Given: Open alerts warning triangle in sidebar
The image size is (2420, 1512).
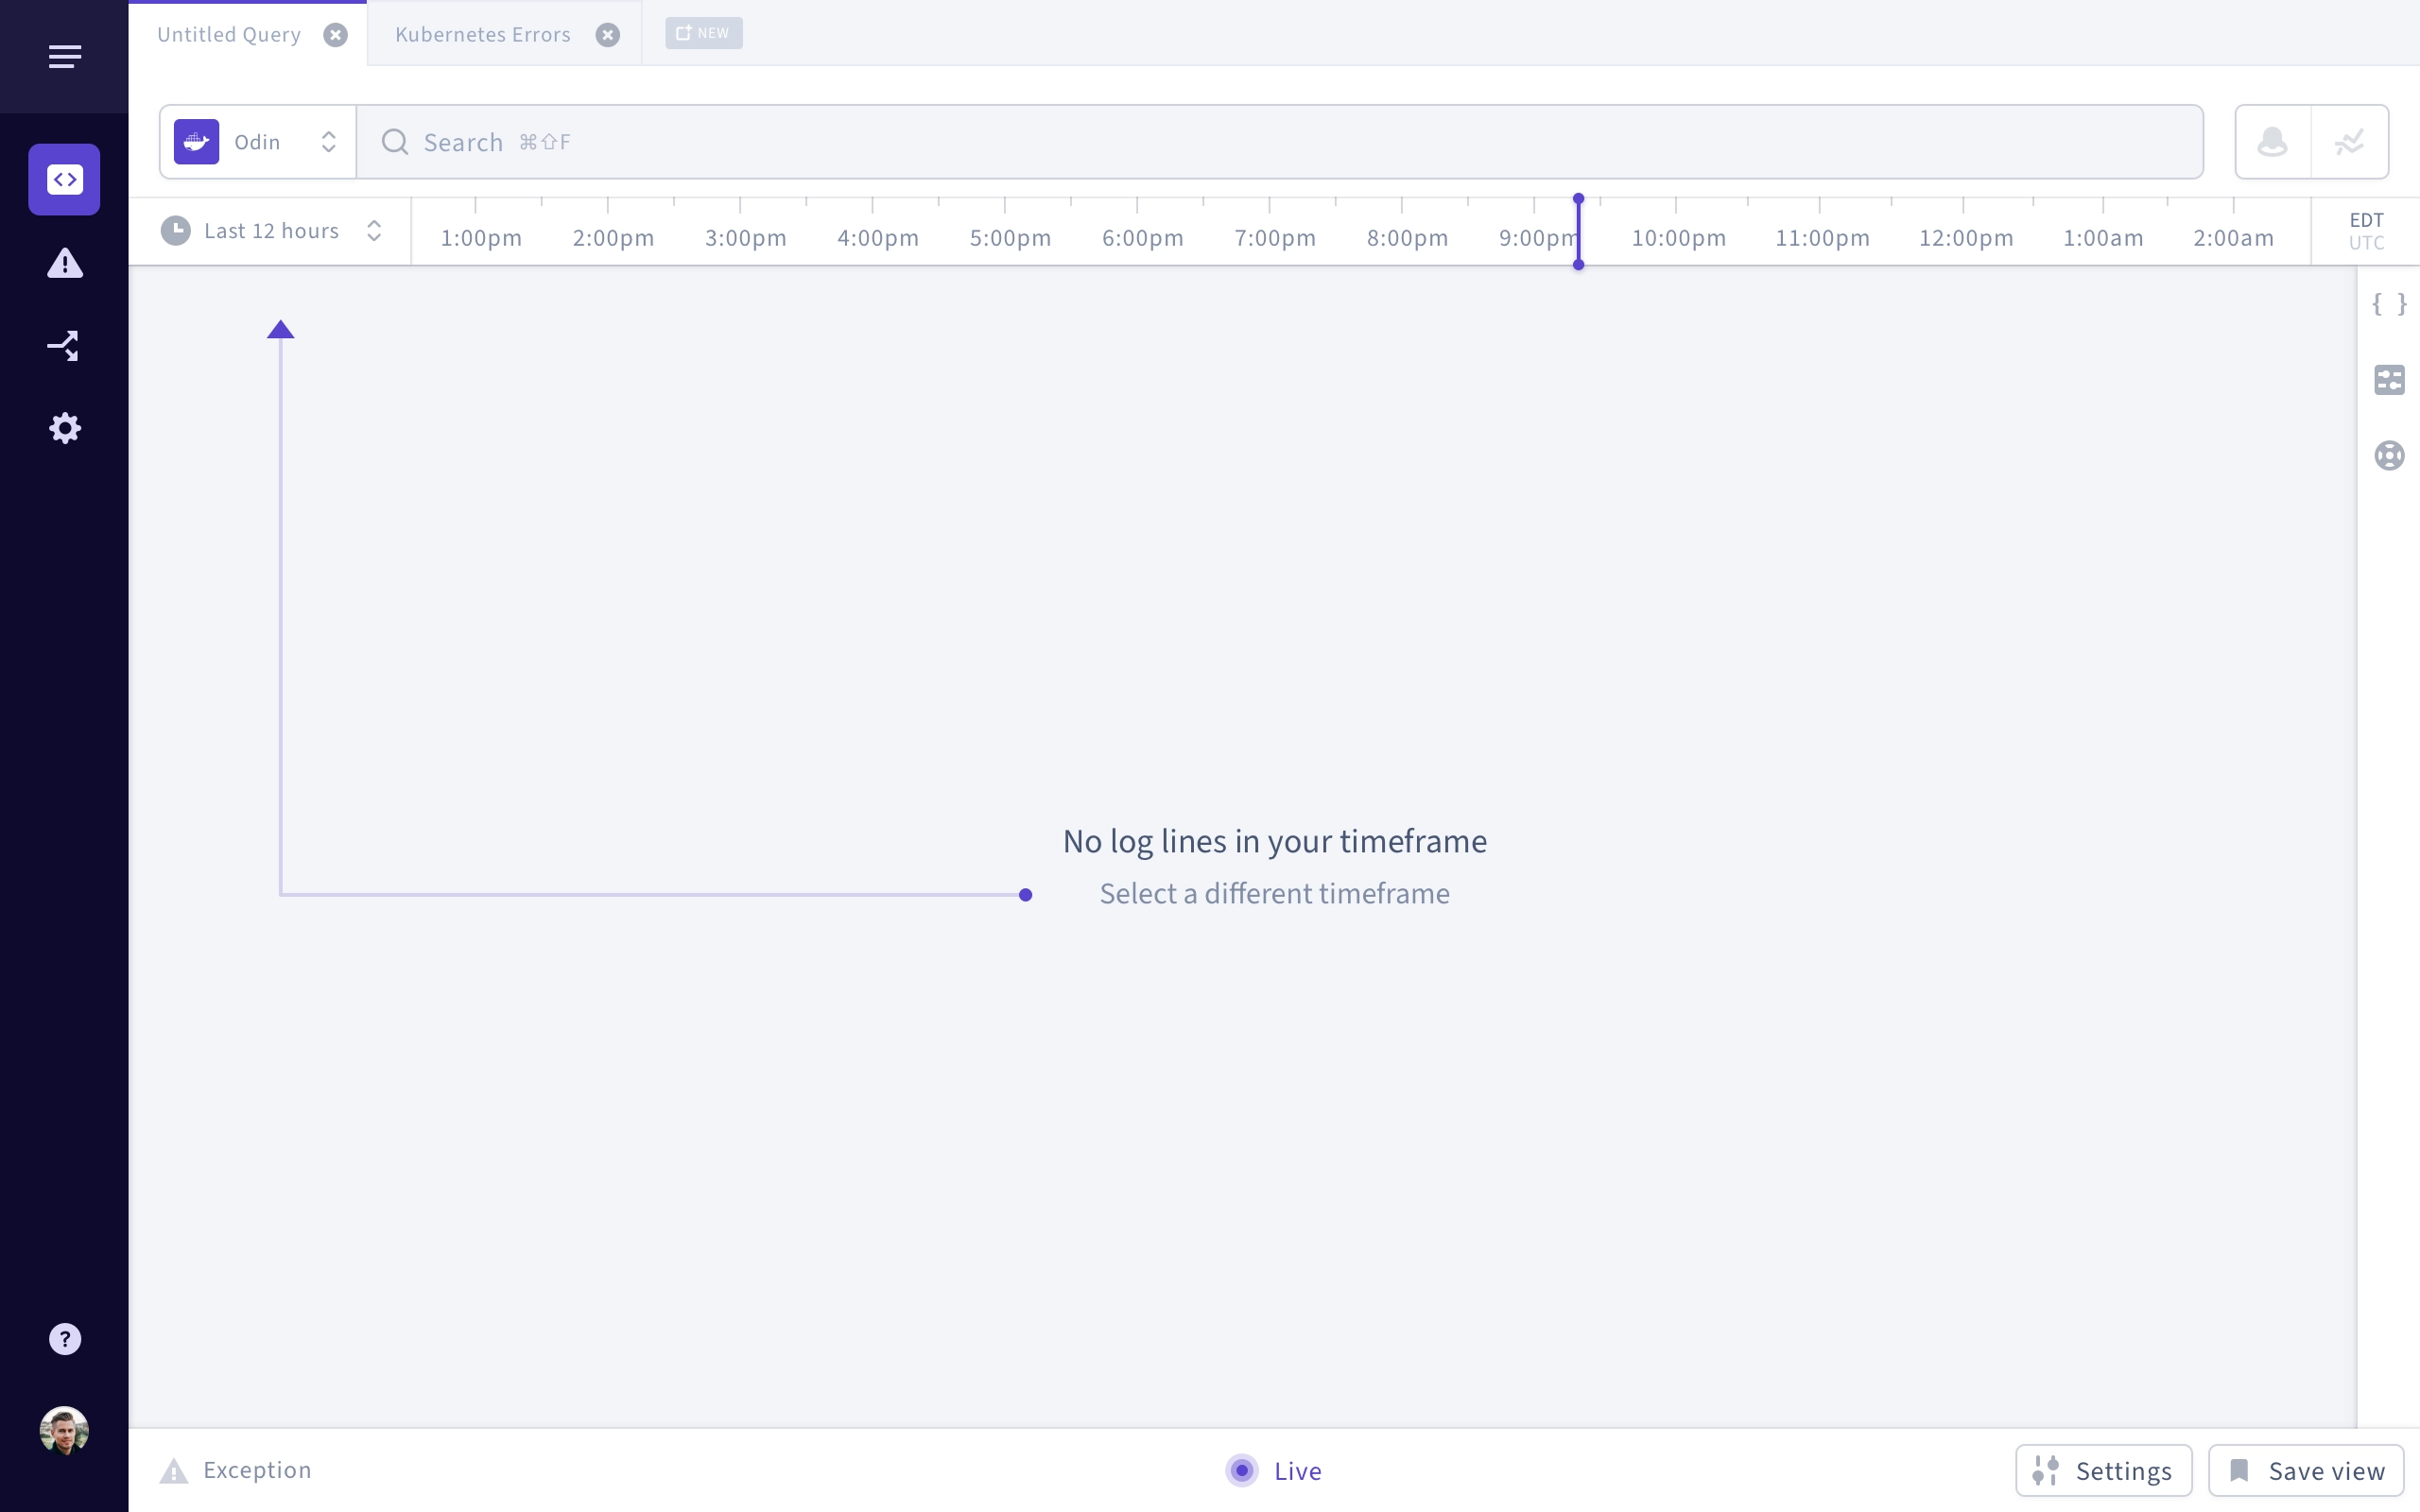Looking at the screenshot, I should pyautogui.click(x=65, y=263).
